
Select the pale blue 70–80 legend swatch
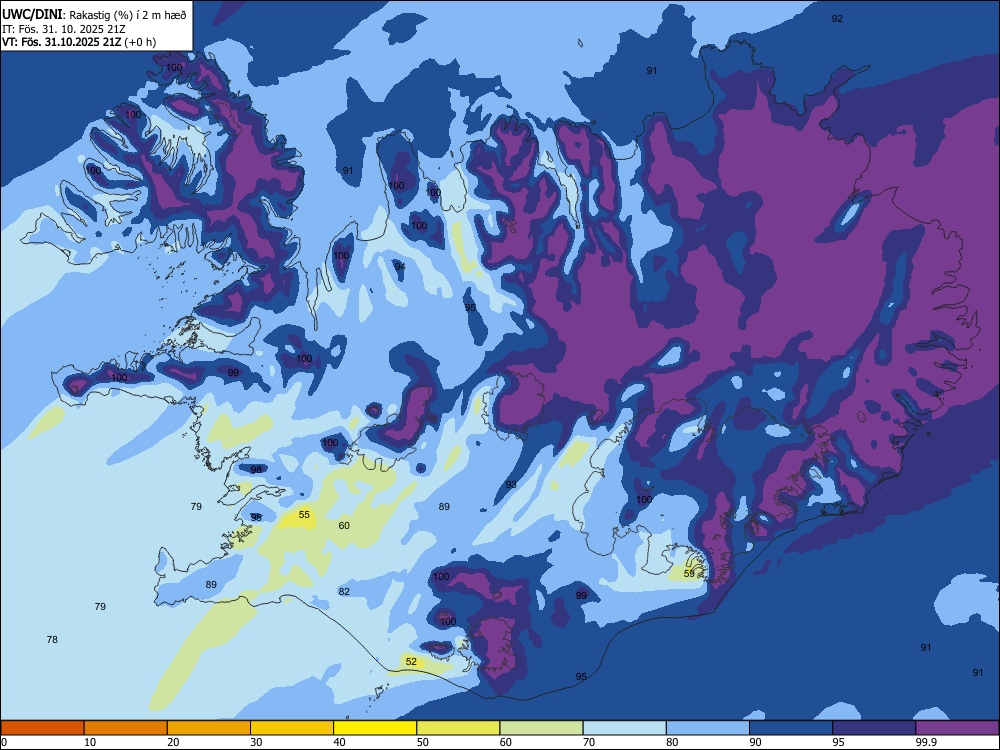pos(625,728)
